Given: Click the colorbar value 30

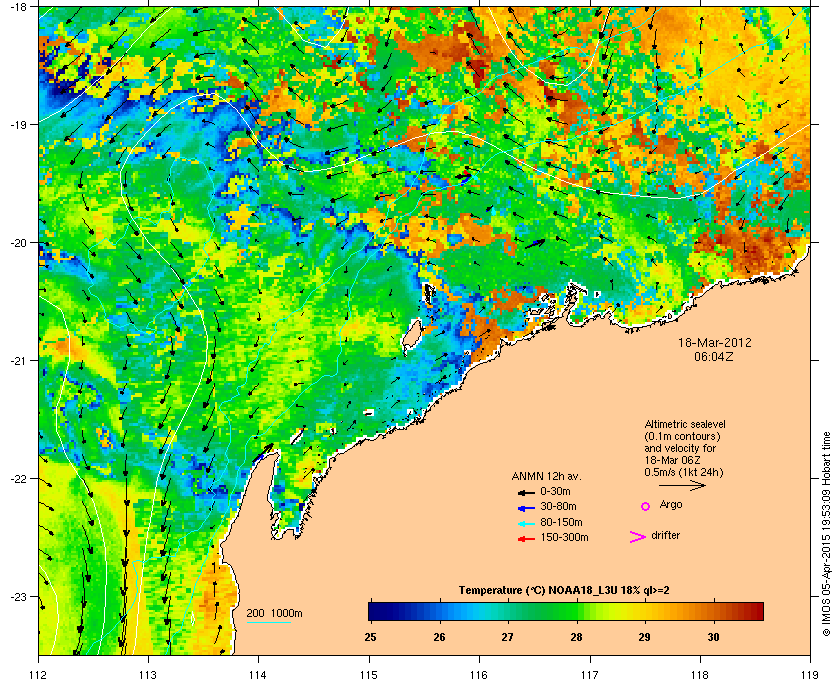Looking at the screenshot, I should pos(713,637).
